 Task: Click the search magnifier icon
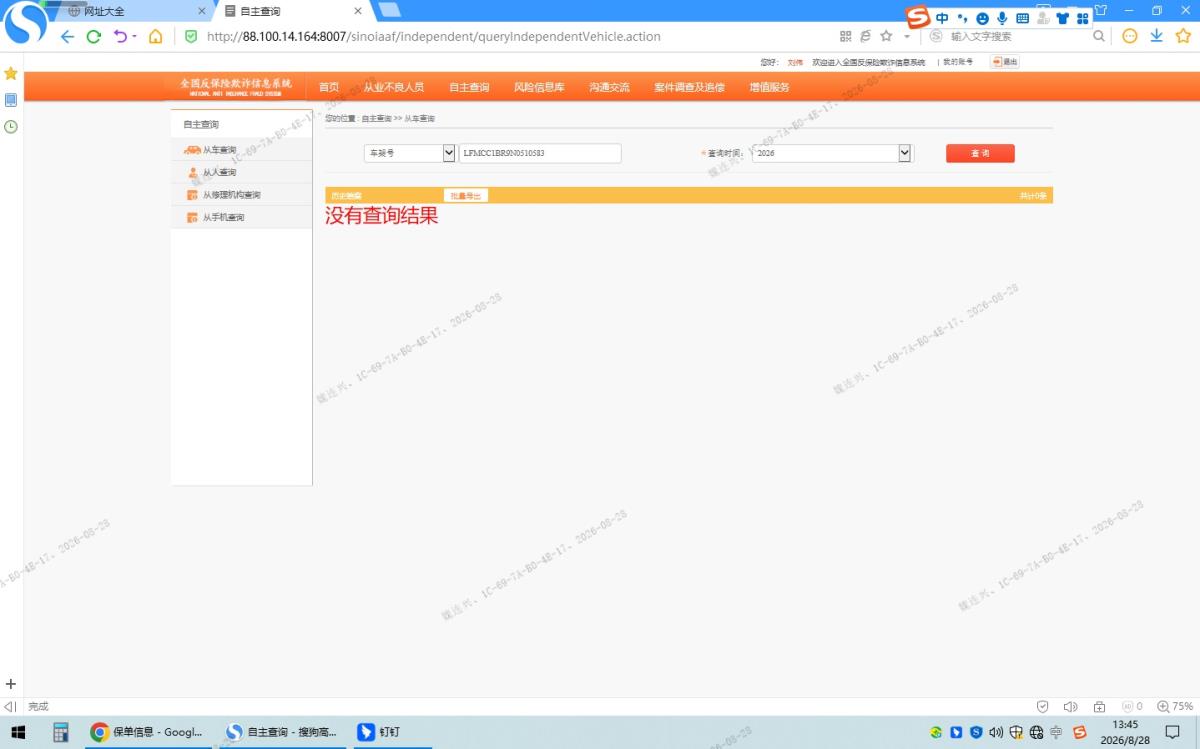[1099, 36]
